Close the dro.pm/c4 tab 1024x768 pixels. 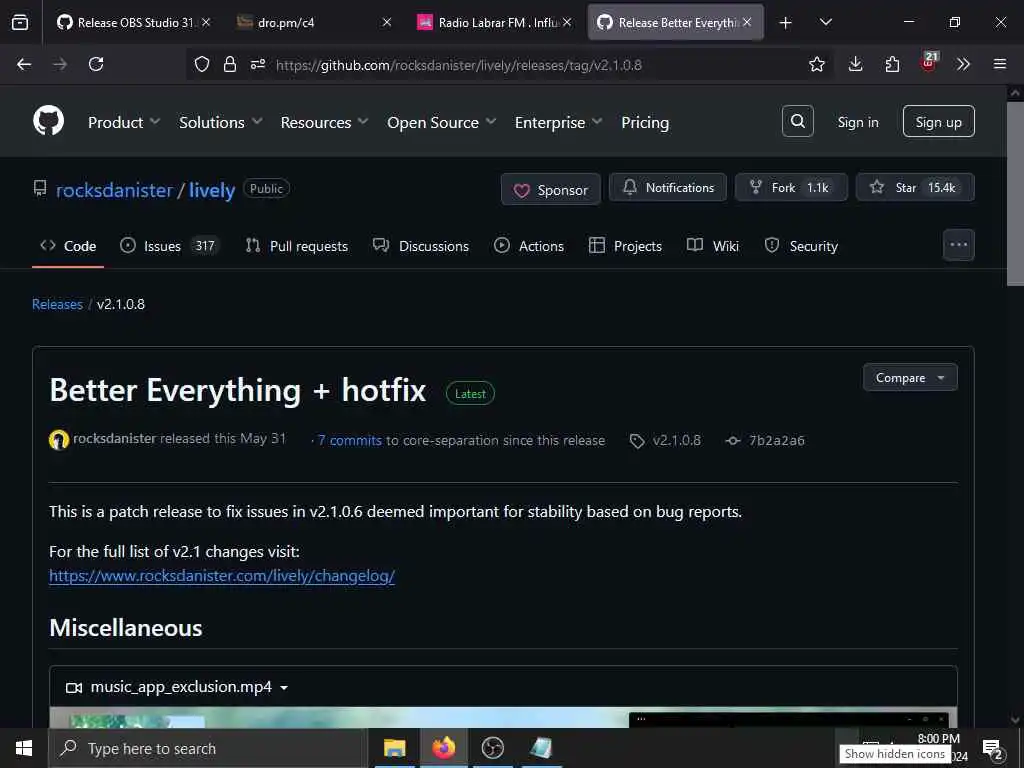(387, 22)
